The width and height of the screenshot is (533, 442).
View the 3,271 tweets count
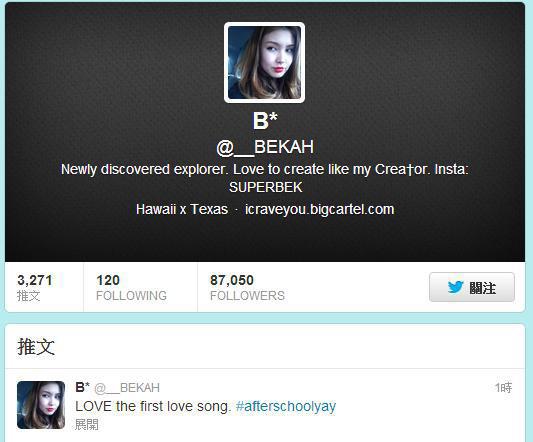click(35, 287)
